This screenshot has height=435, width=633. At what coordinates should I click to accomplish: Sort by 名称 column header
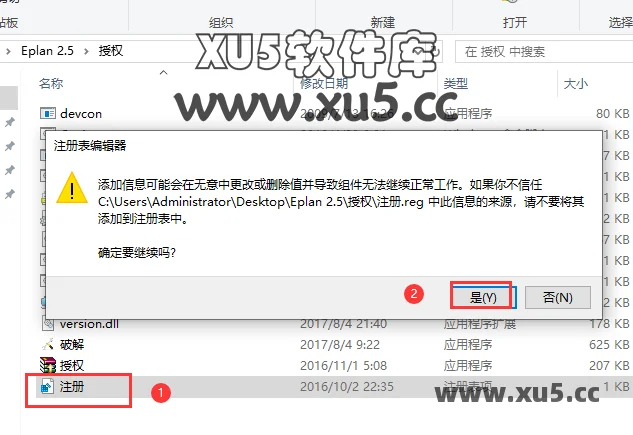(51, 84)
